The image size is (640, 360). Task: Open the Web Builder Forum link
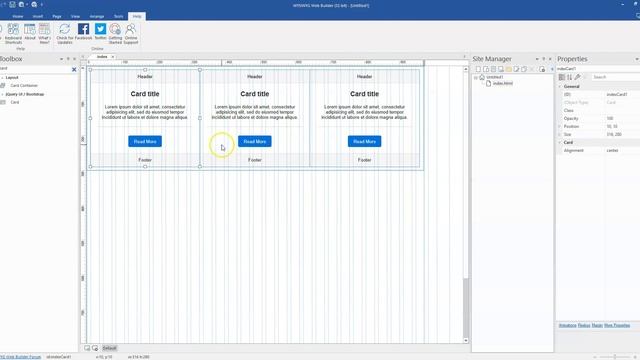coord(20,357)
